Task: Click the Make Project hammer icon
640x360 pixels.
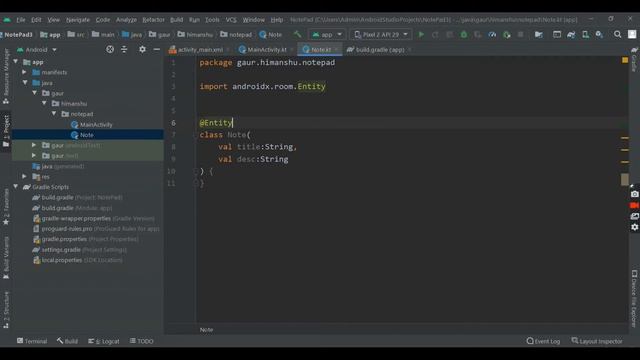Action: click(x=298, y=35)
